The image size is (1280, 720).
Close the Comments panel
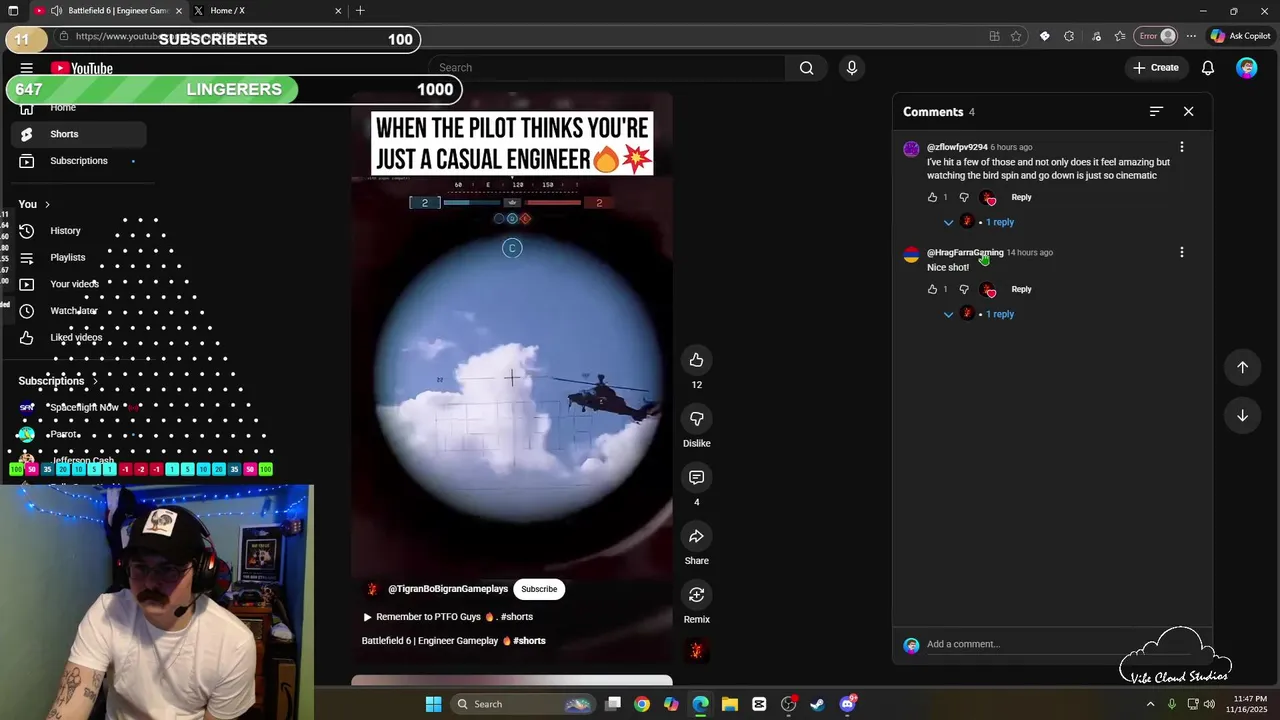[x=1189, y=112]
